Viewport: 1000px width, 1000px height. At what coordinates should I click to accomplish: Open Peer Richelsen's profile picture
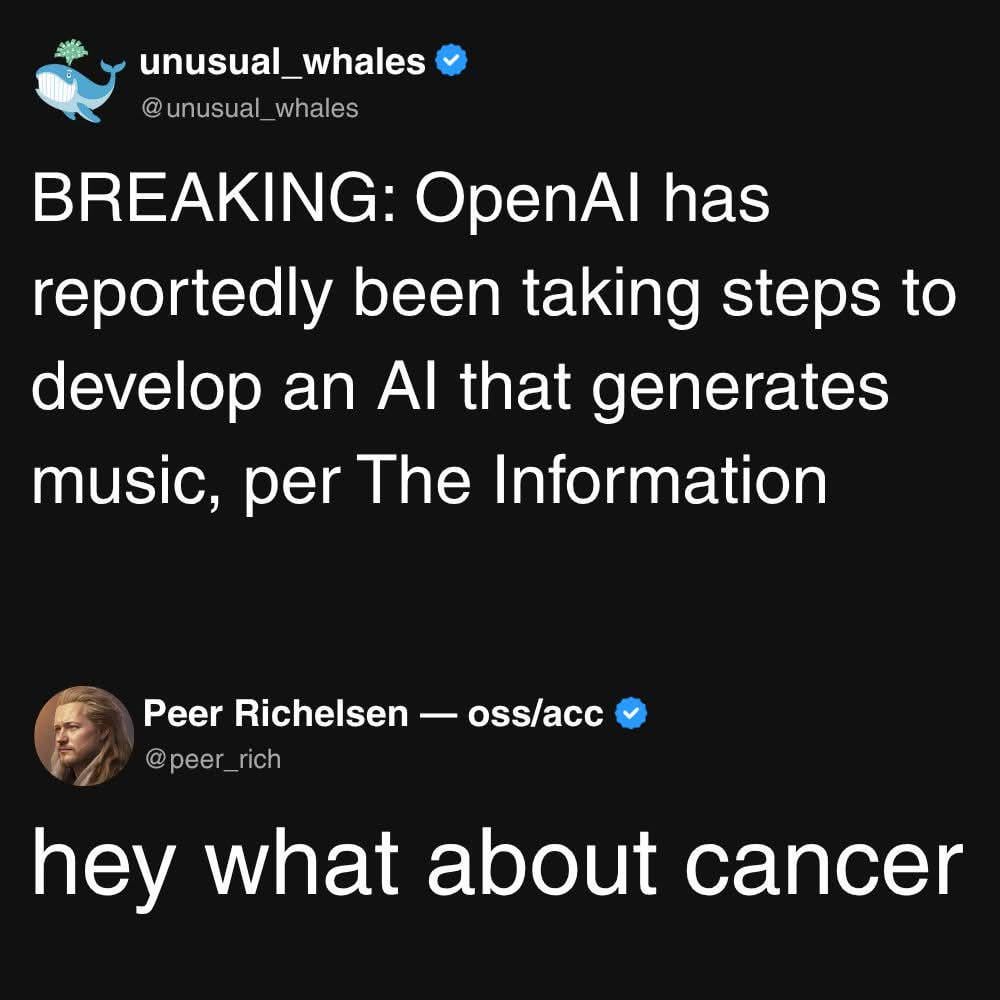click(x=84, y=736)
